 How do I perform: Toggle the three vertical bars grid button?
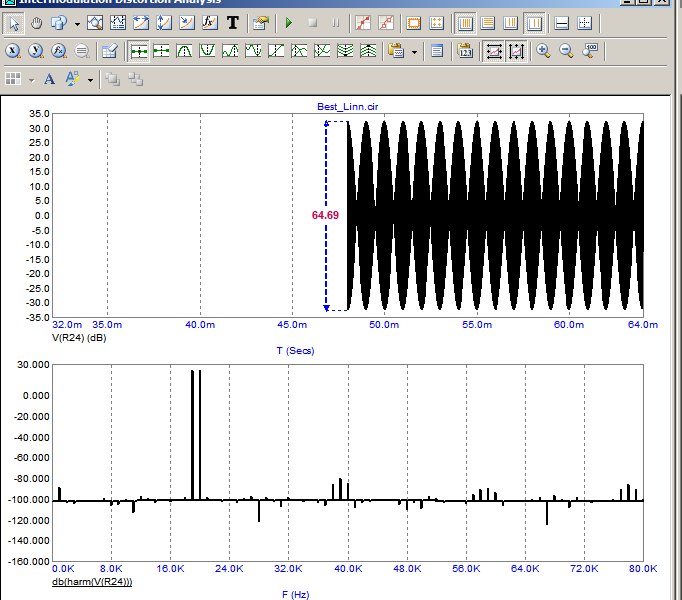coord(511,23)
